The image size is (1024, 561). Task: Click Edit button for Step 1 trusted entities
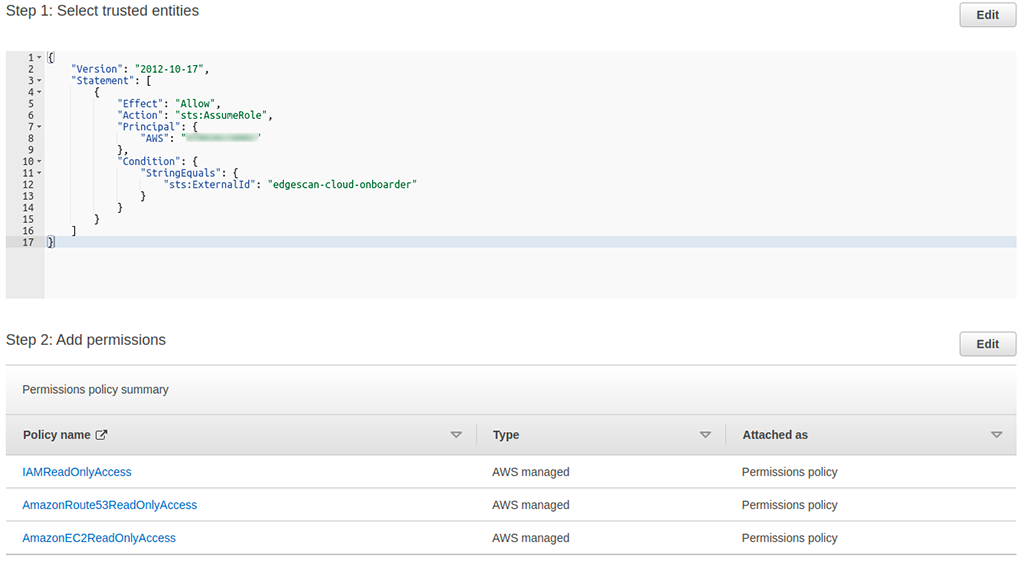click(x=987, y=15)
